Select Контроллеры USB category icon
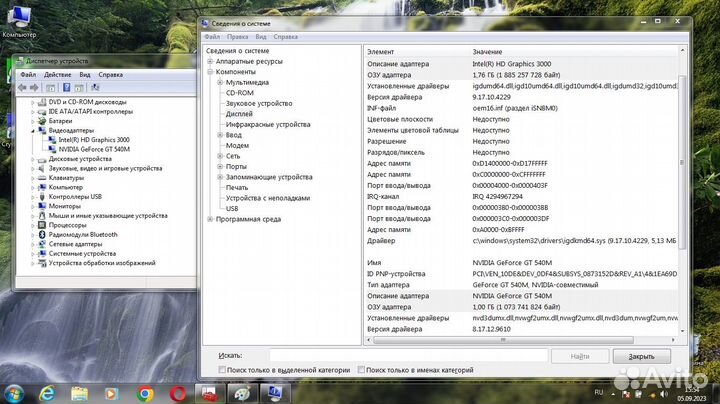The image size is (720, 404). pyautogui.click(x=42, y=196)
